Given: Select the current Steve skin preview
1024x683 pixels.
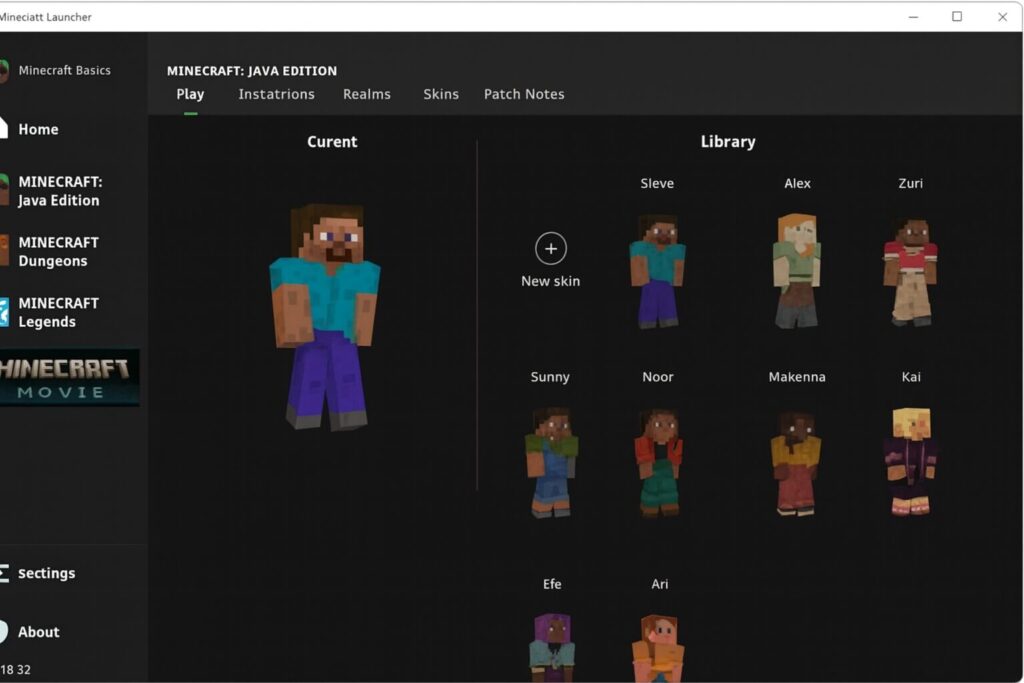Looking at the screenshot, I should [325, 317].
